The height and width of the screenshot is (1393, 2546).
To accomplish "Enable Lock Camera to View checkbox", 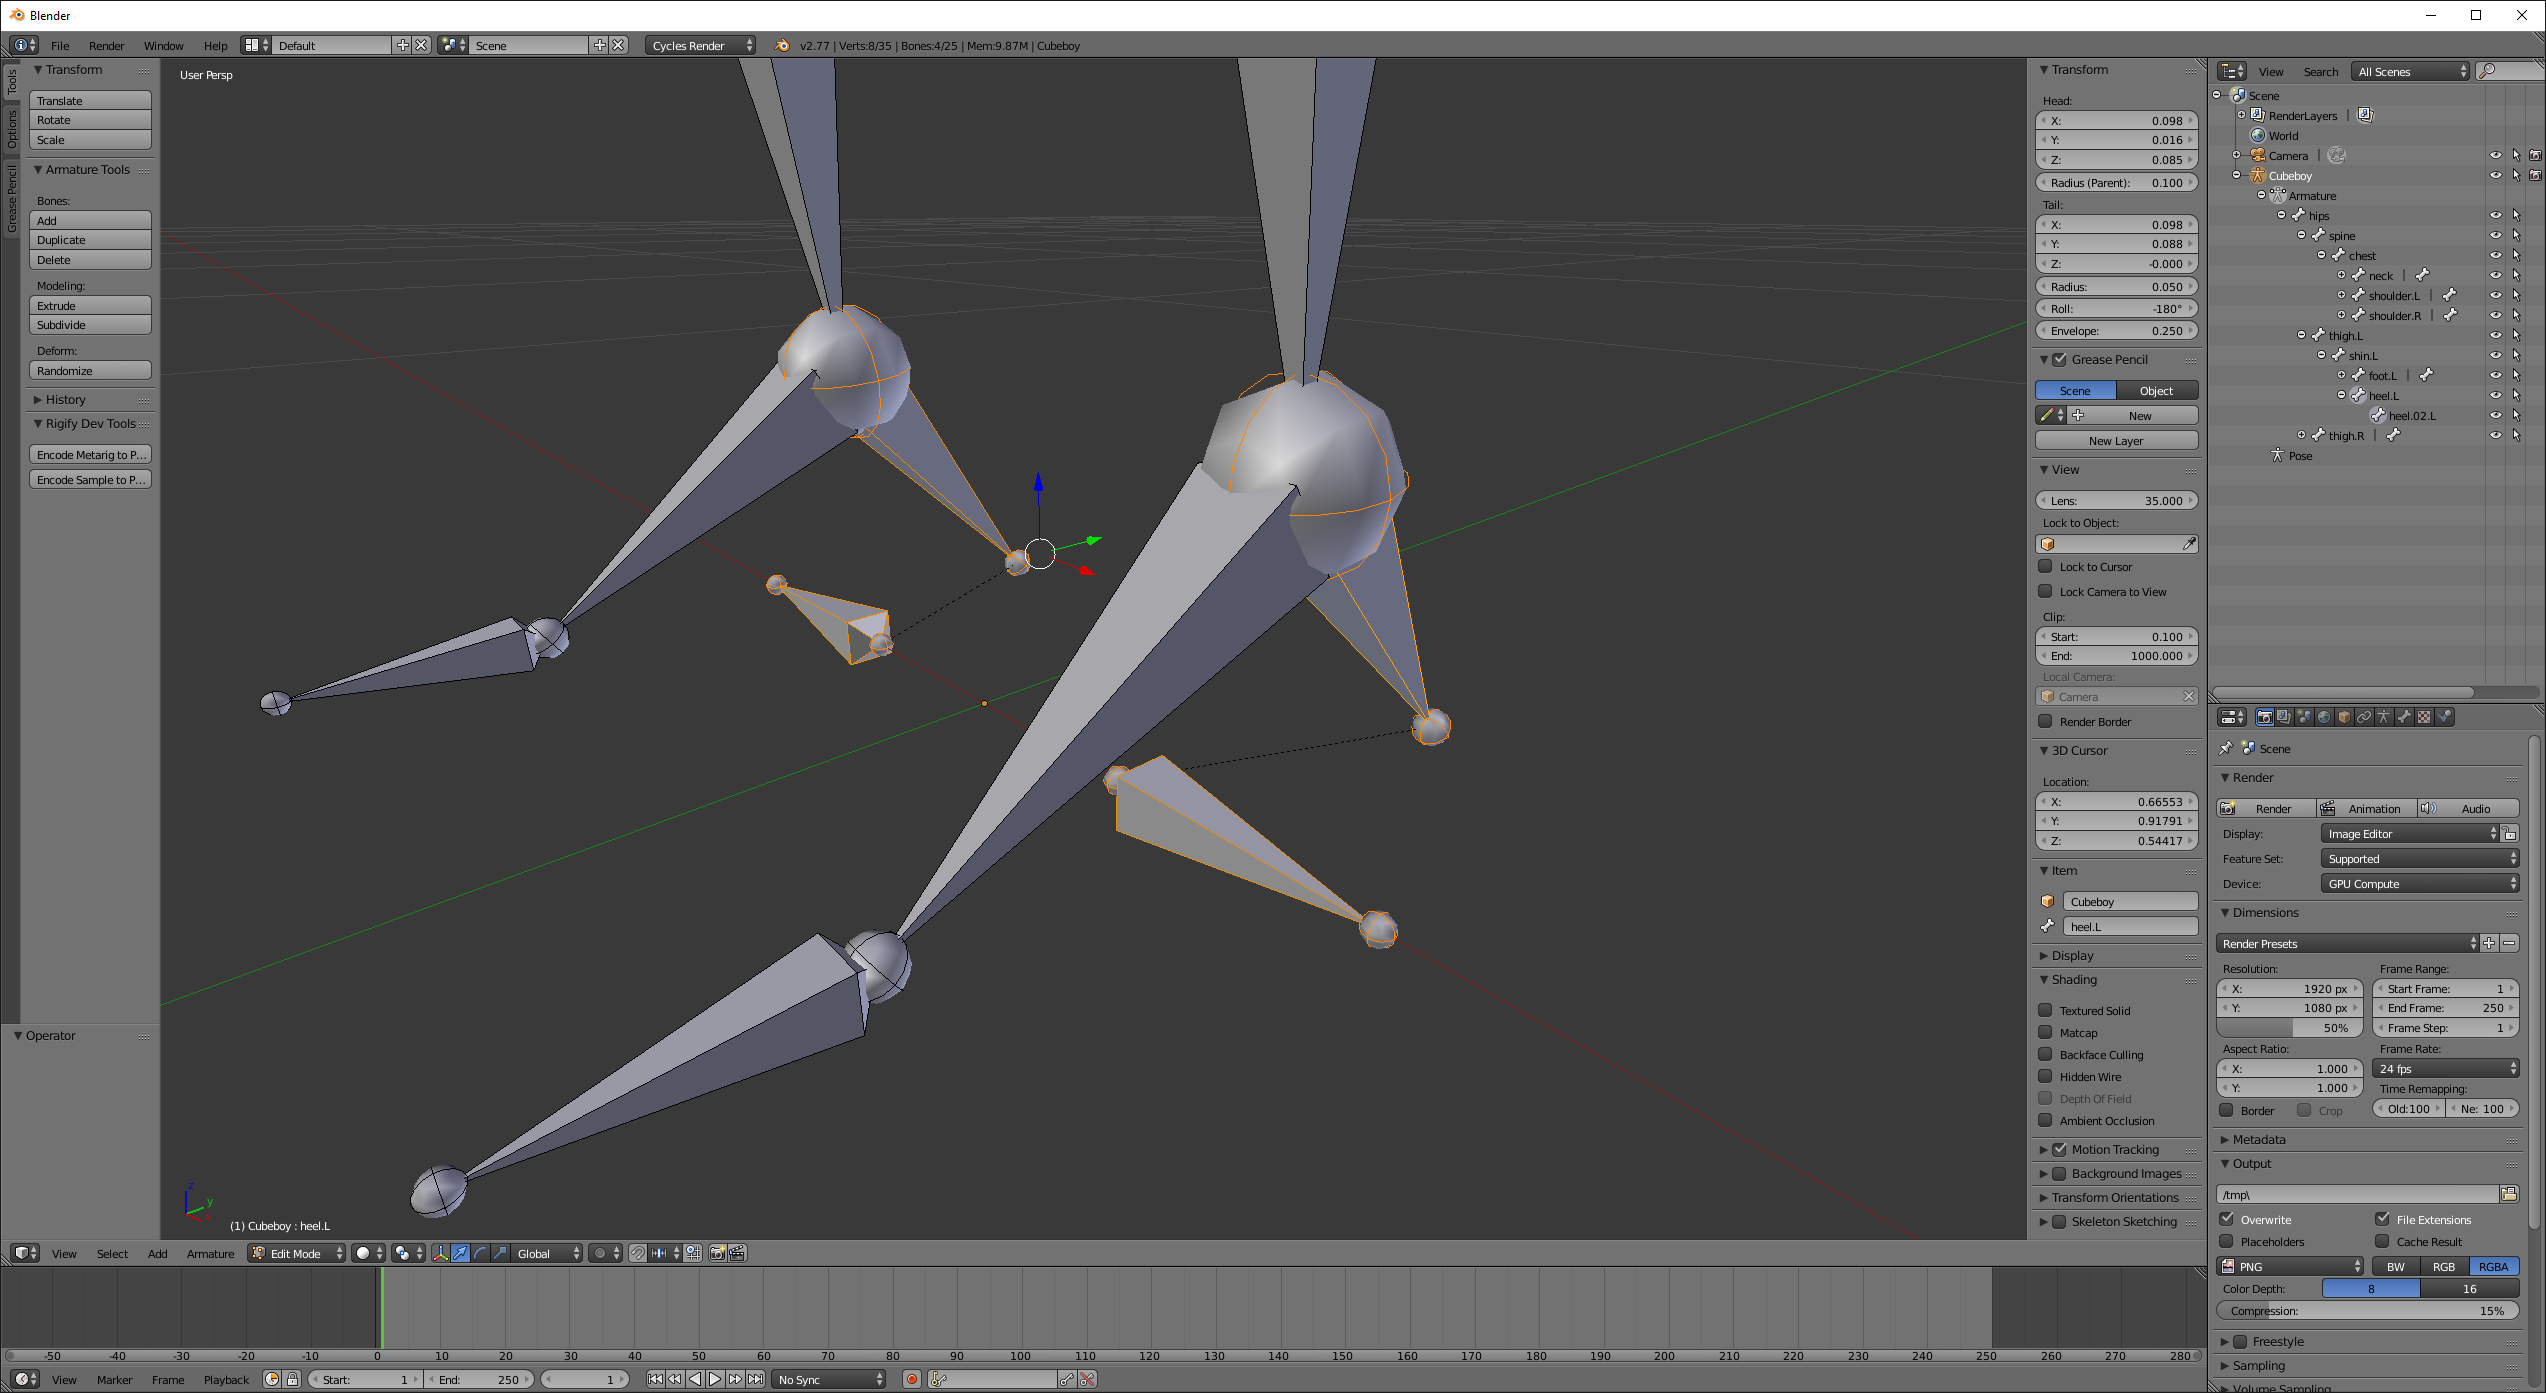I will point(2046,592).
